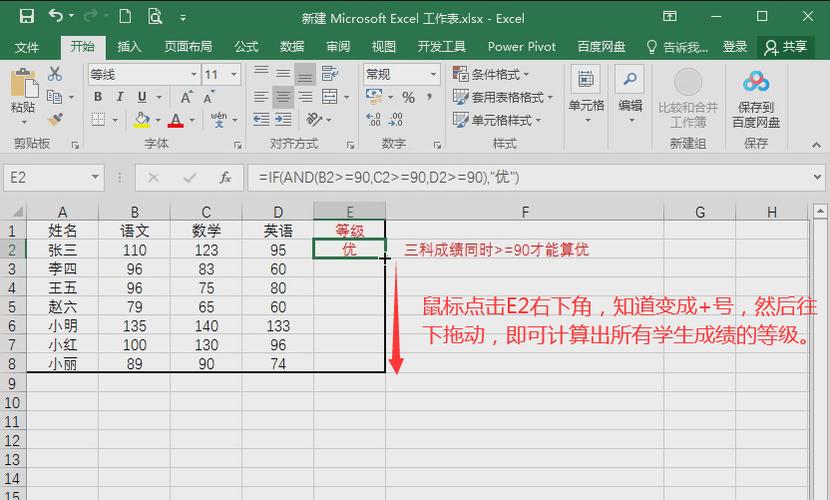The height and width of the screenshot is (500, 830).
Task: Click the 告诉我 tell me box
Action: [x=678, y=47]
